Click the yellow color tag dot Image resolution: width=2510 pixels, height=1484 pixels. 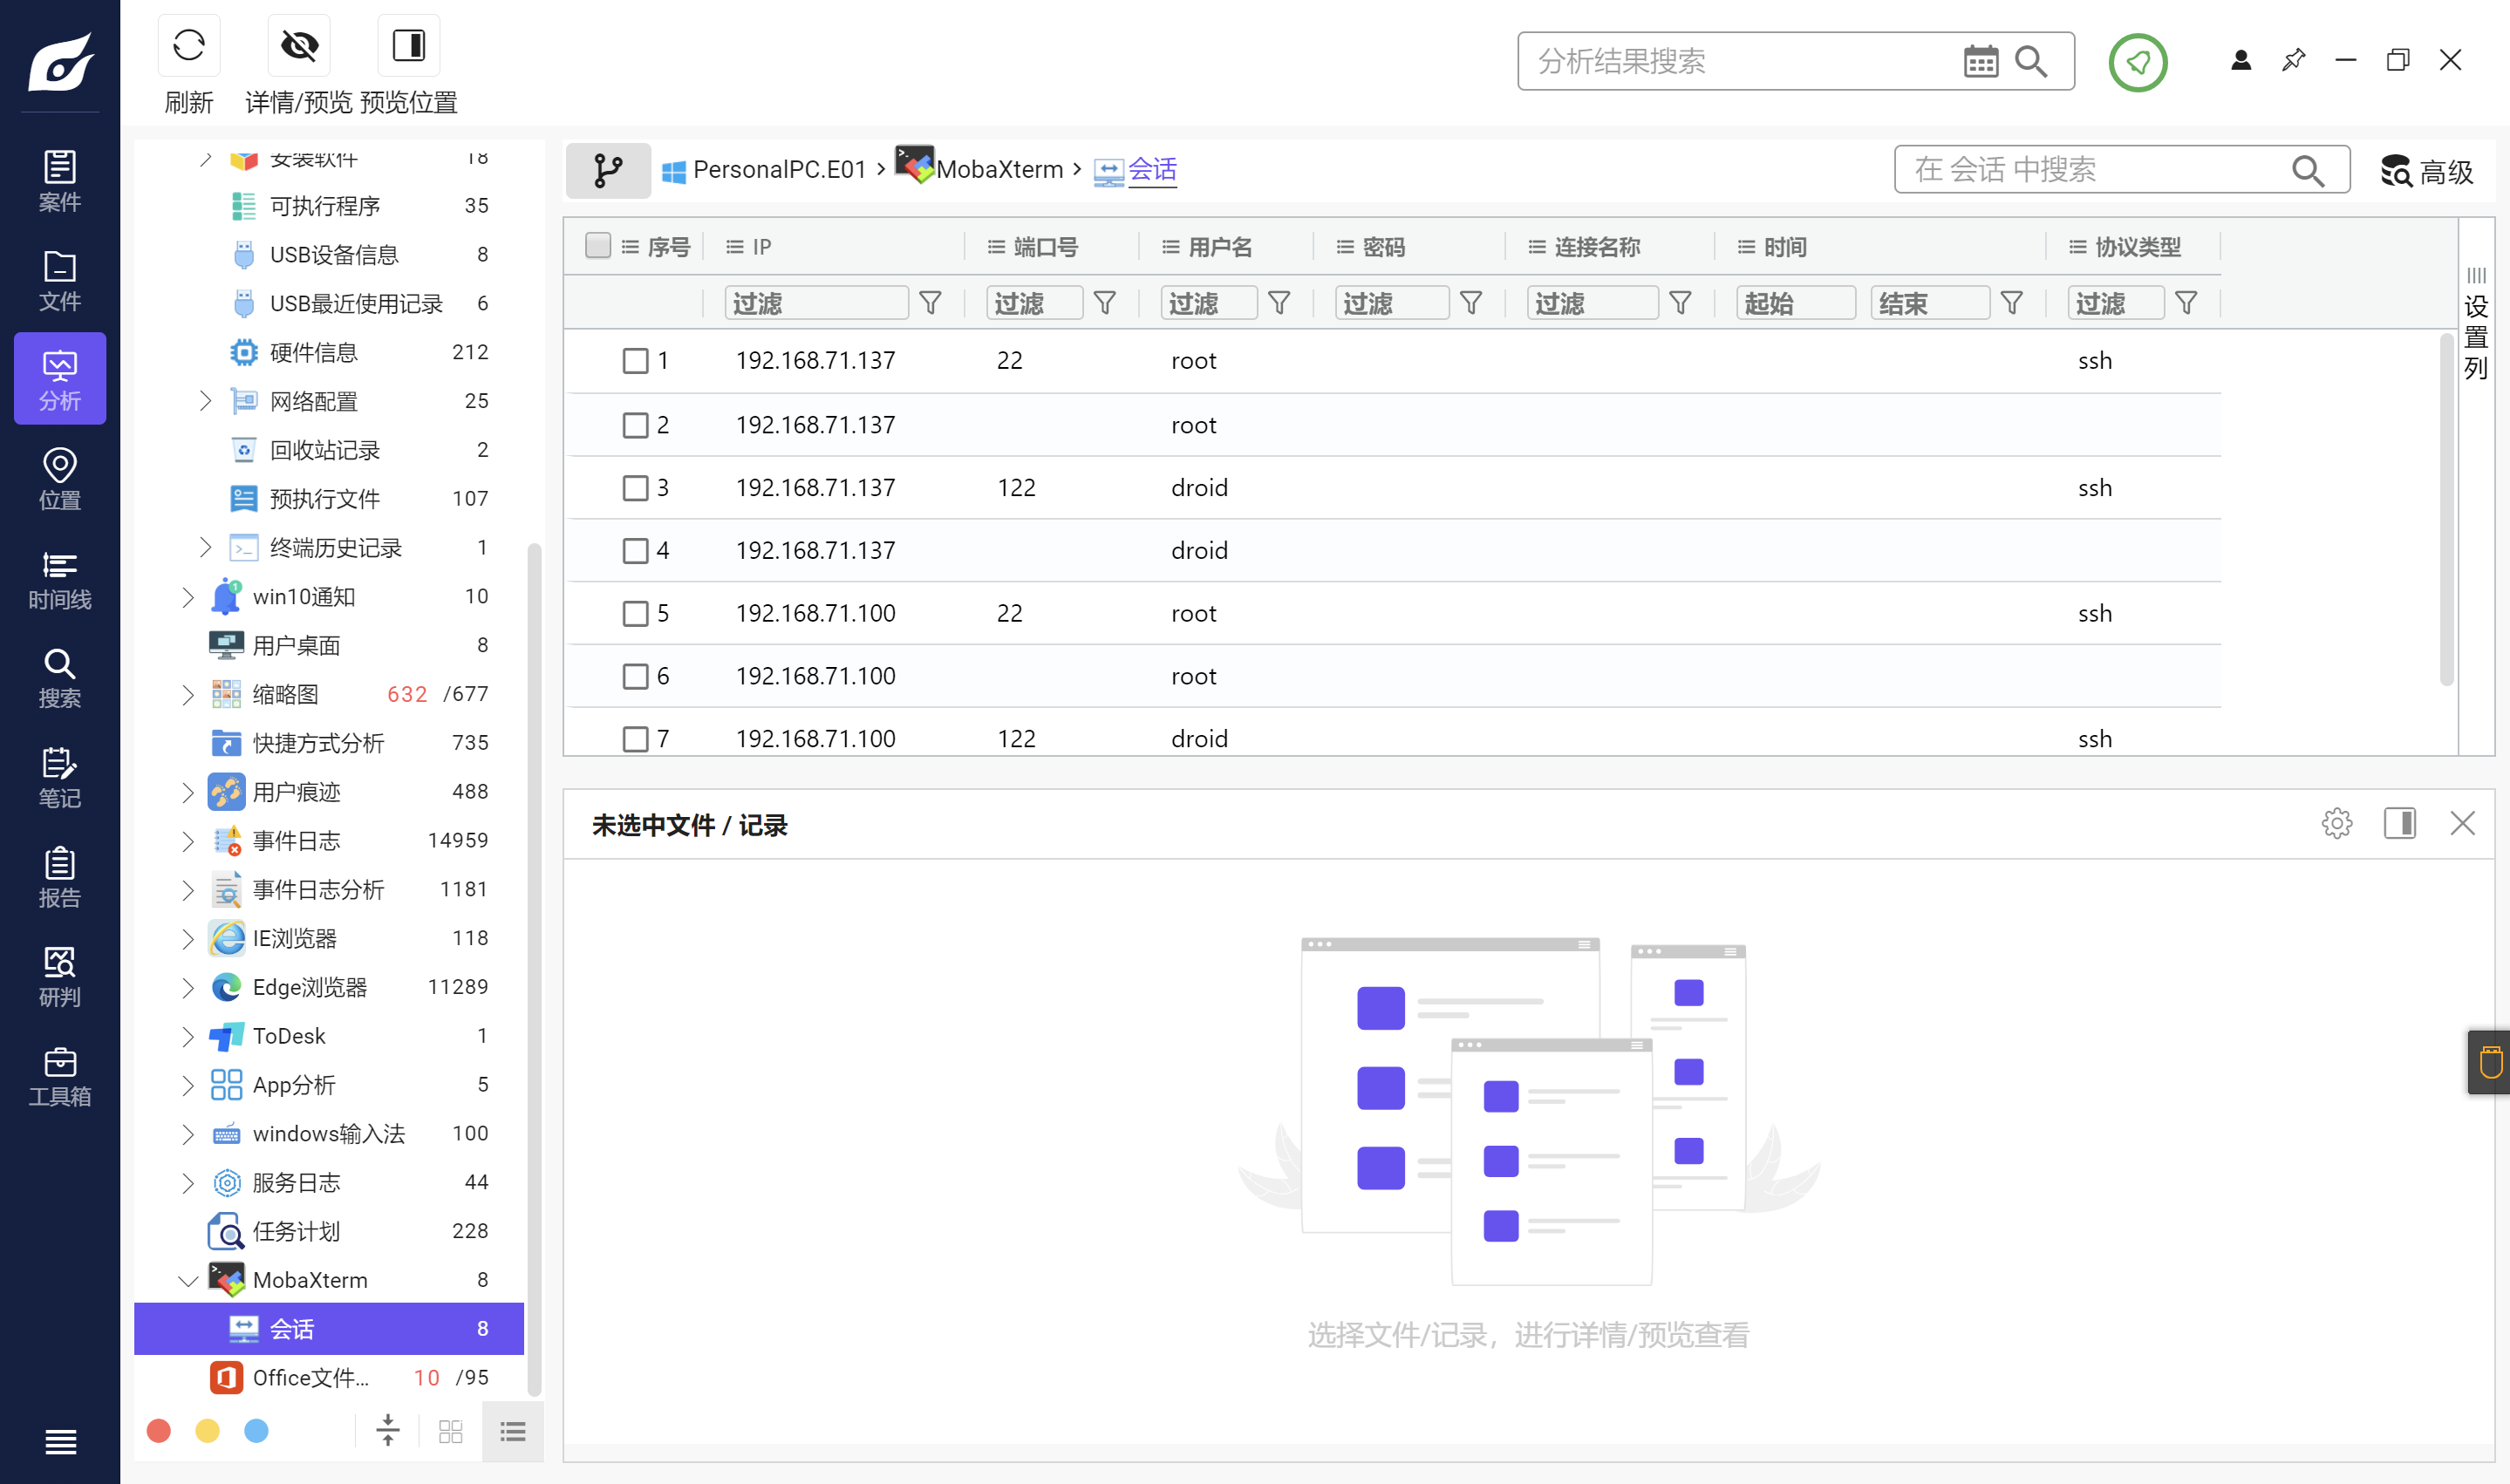click(x=207, y=1431)
